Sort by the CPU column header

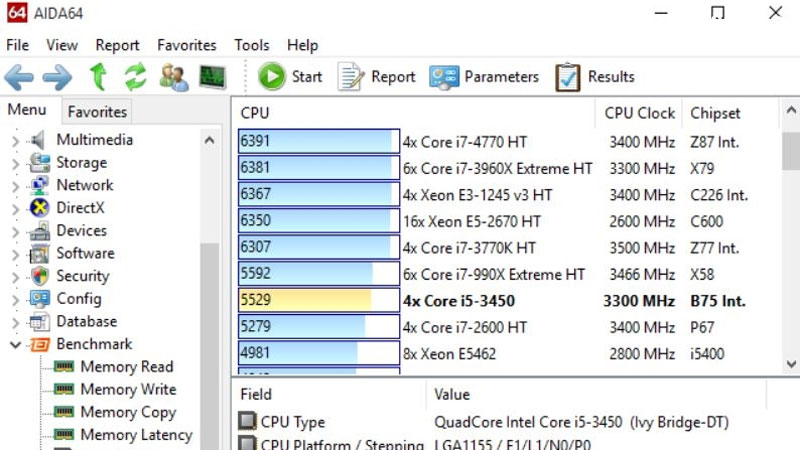click(x=414, y=113)
